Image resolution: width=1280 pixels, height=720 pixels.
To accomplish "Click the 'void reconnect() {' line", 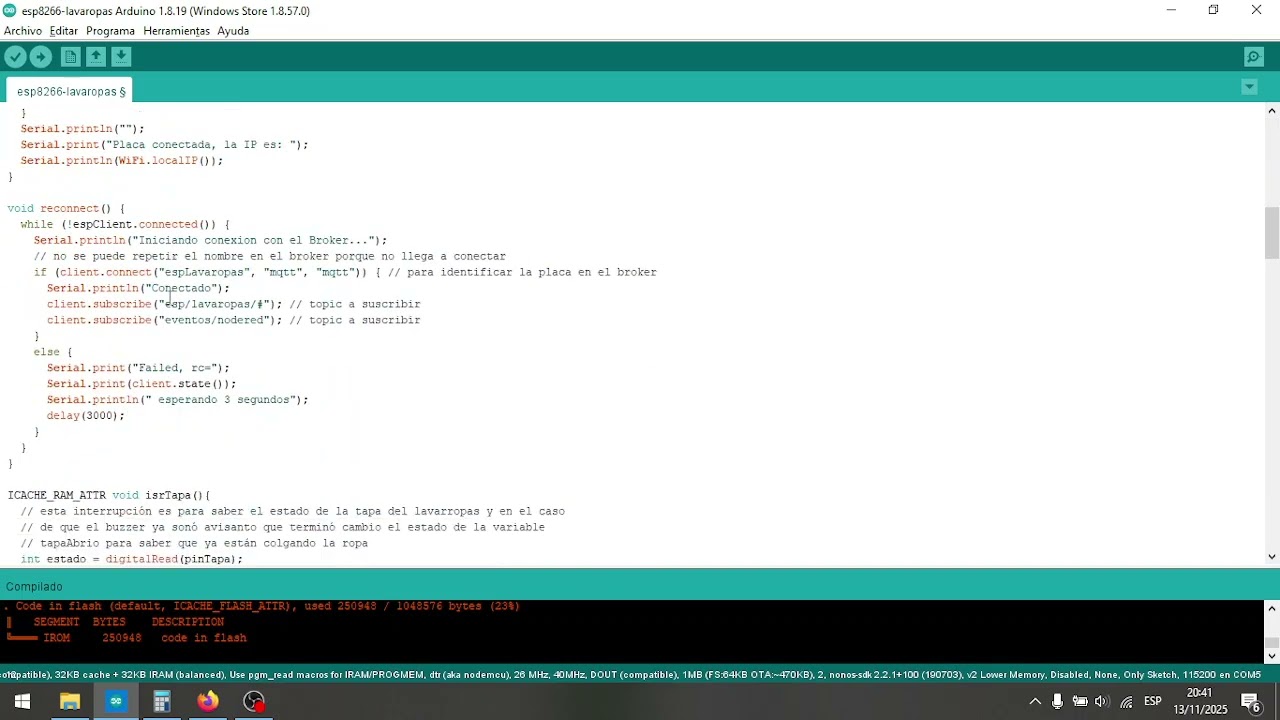I will [x=66, y=208].
